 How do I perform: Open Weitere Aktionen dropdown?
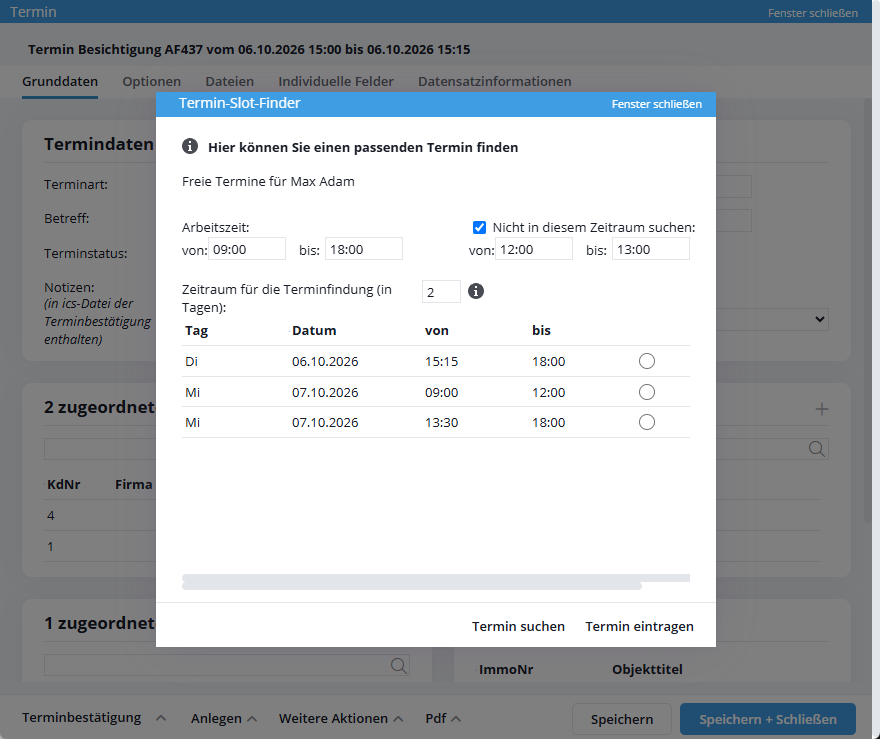tap(341, 718)
